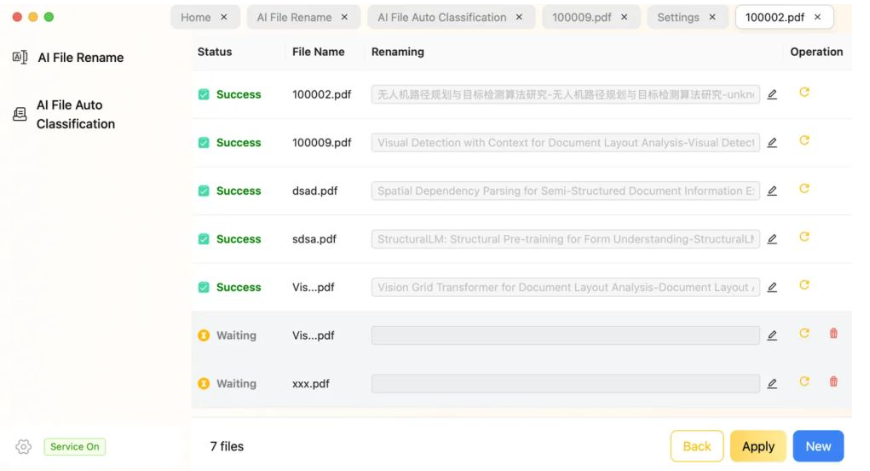The image size is (870, 471).
Task: Click the edit pencil icon for 100002.pdf
Action: tap(772, 95)
